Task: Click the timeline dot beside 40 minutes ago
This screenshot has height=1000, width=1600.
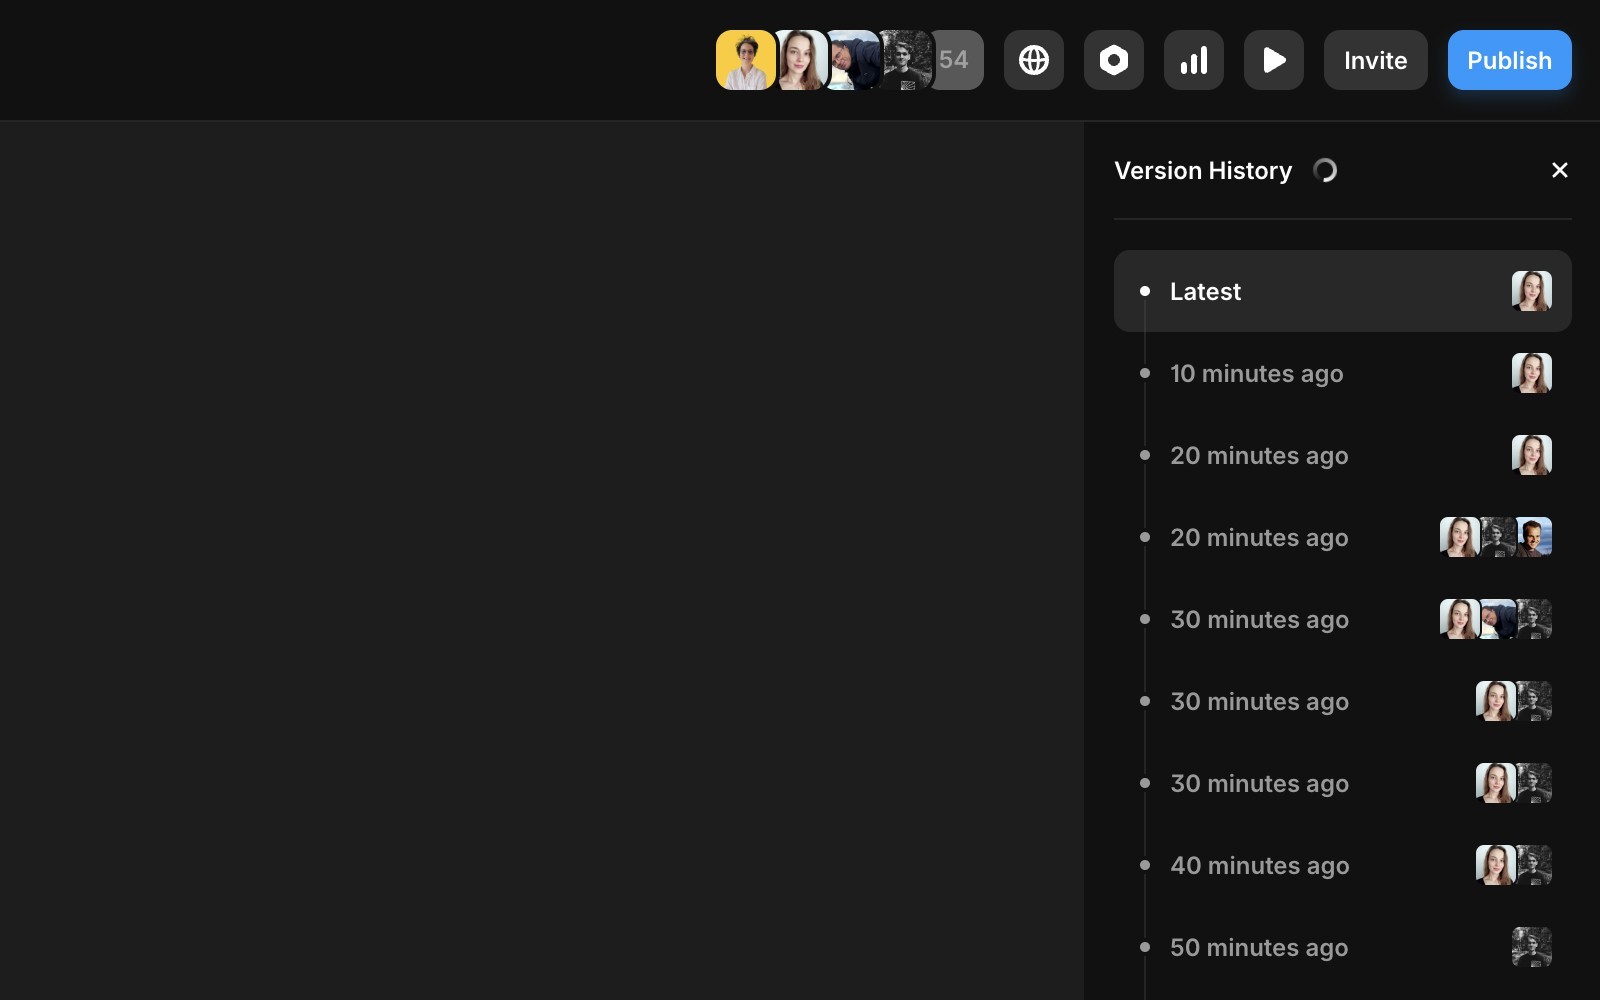Action: pyautogui.click(x=1145, y=865)
